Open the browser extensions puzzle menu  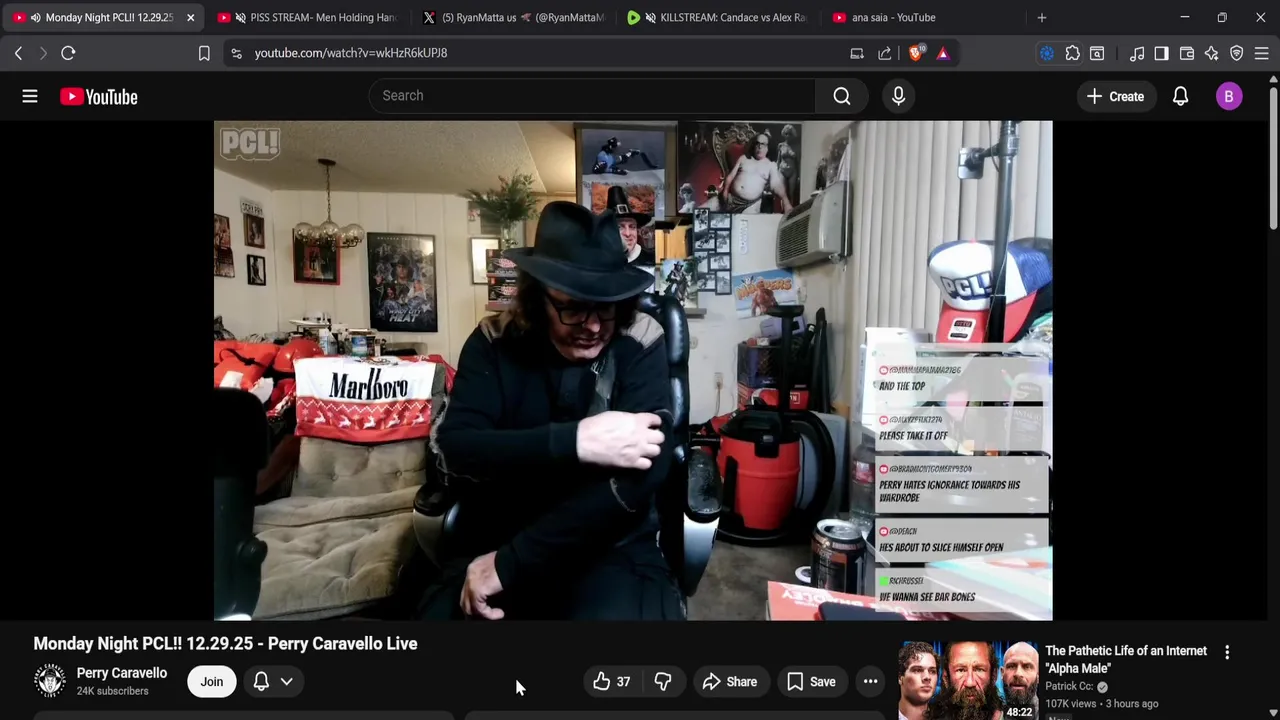click(1072, 53)
